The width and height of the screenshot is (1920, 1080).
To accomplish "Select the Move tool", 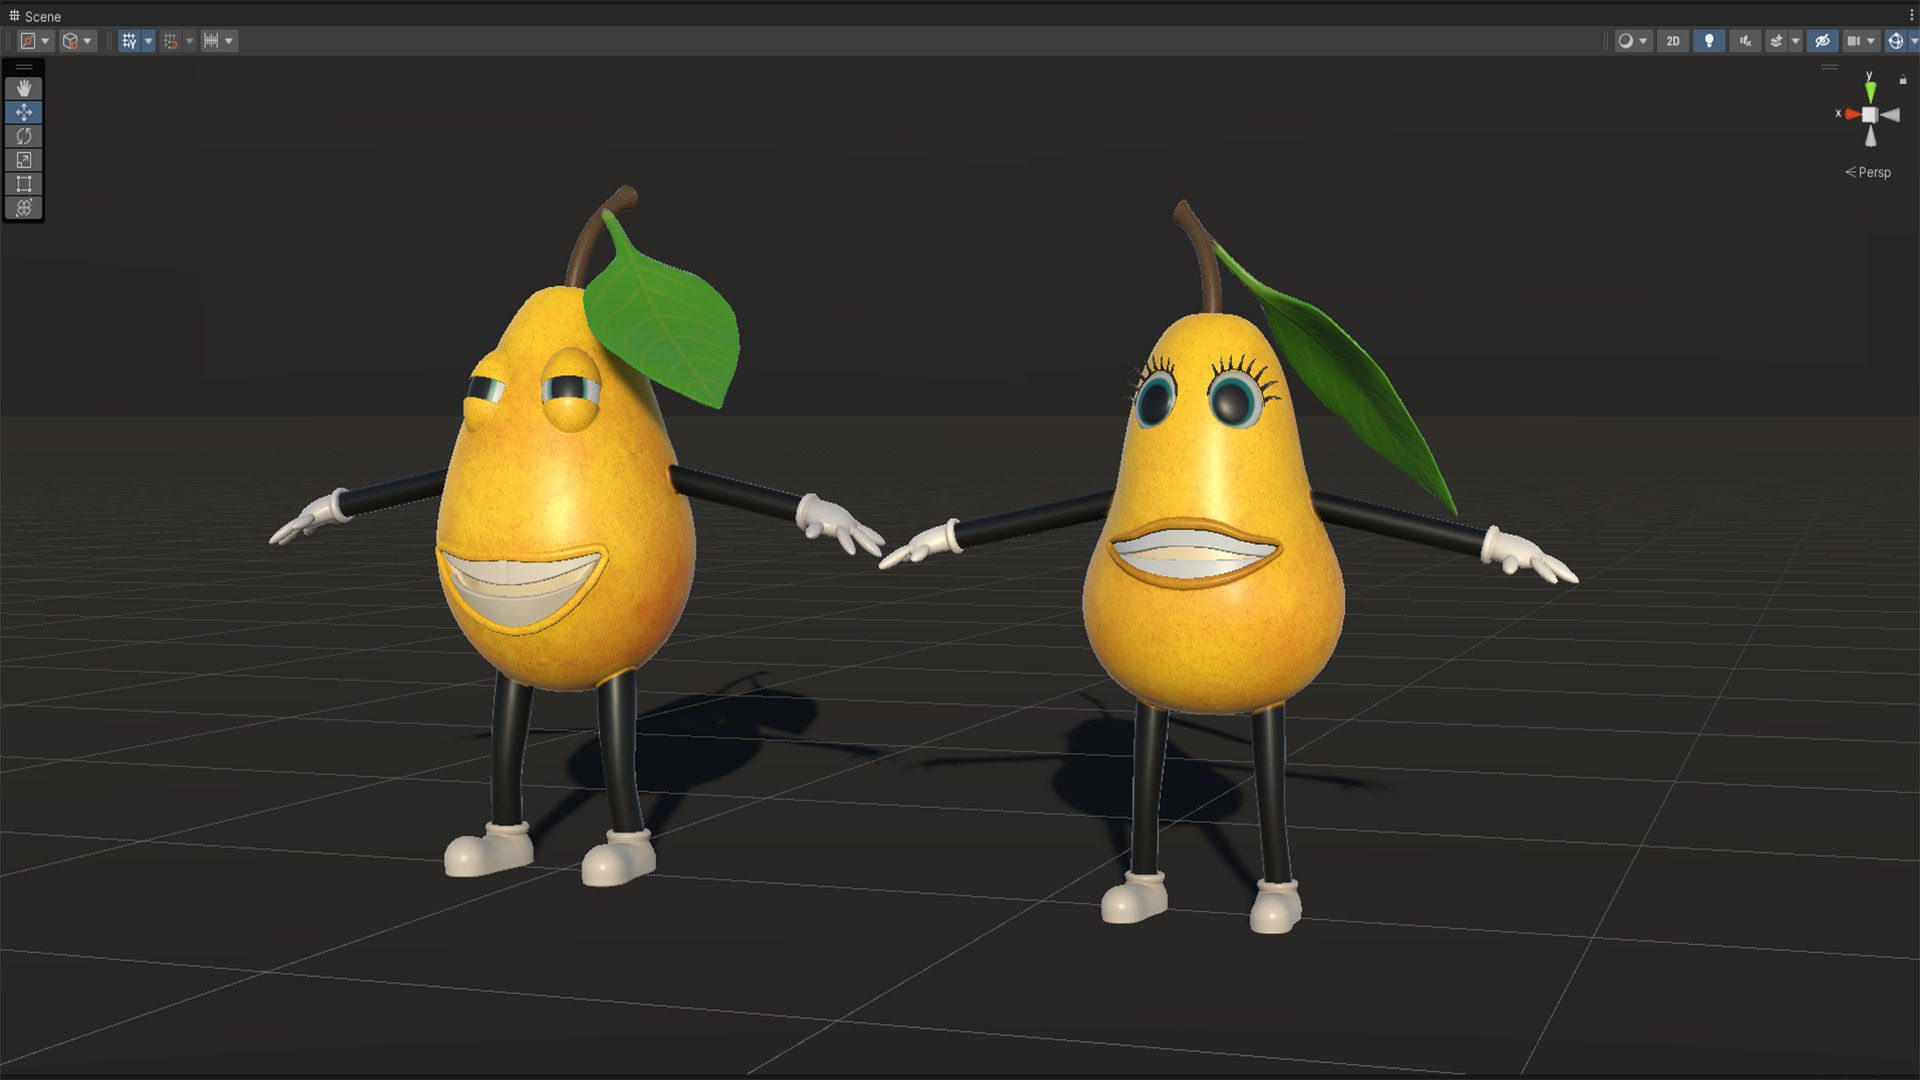I will click(x=24, y=112).
